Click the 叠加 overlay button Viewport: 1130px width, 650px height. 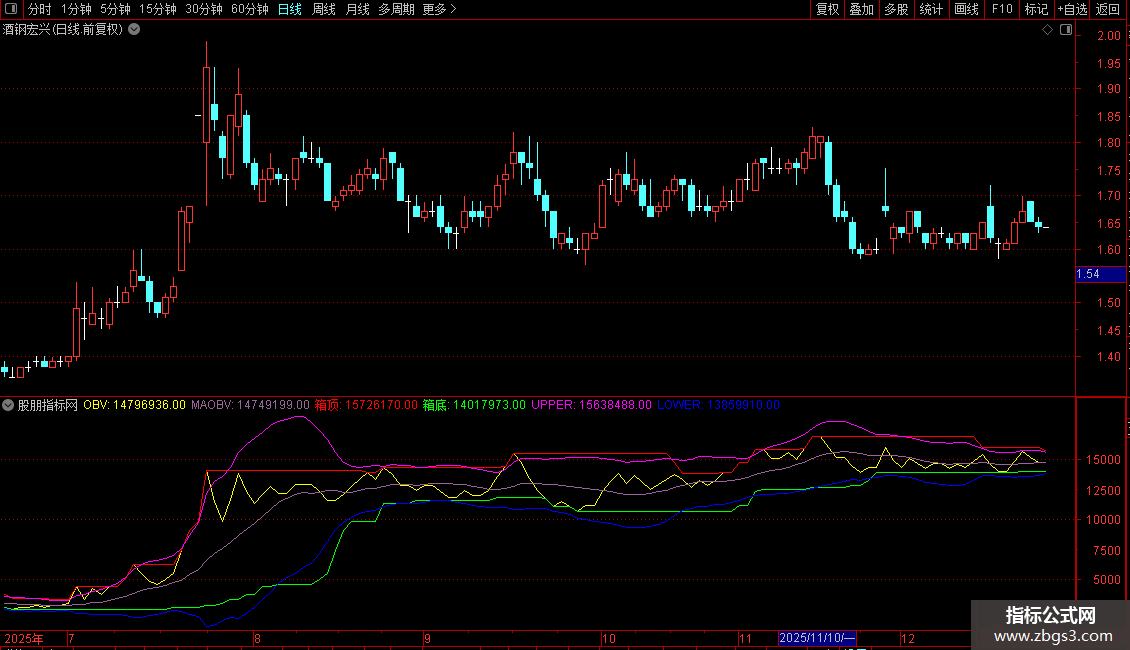coord(861,10)
